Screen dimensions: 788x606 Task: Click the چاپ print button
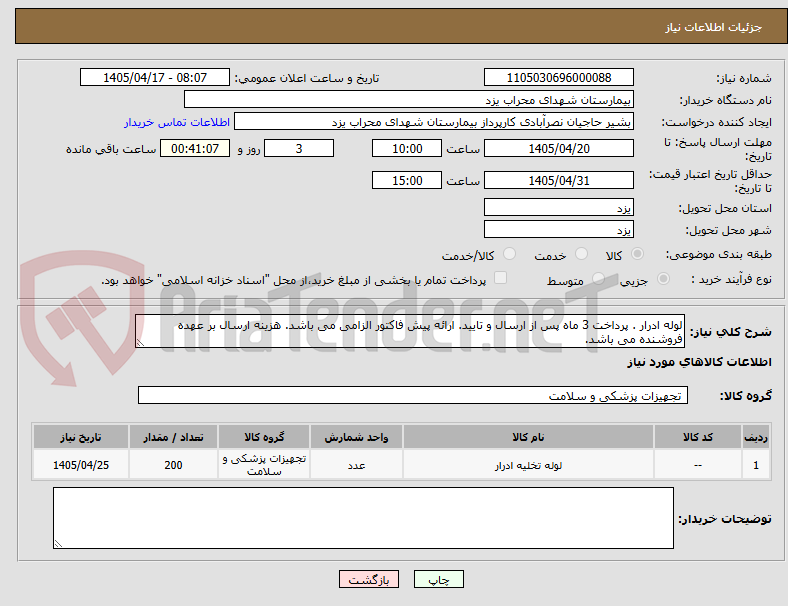[x=439, y=579]
